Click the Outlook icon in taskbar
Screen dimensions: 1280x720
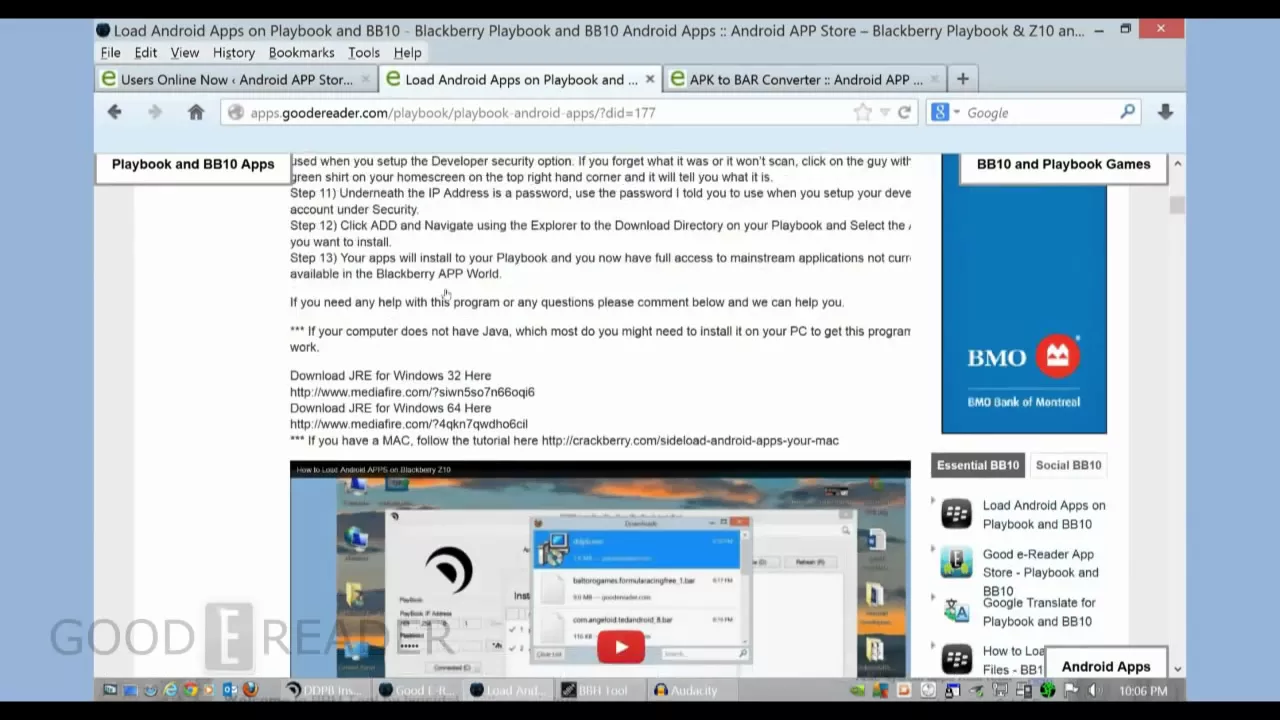pos(230,690)
